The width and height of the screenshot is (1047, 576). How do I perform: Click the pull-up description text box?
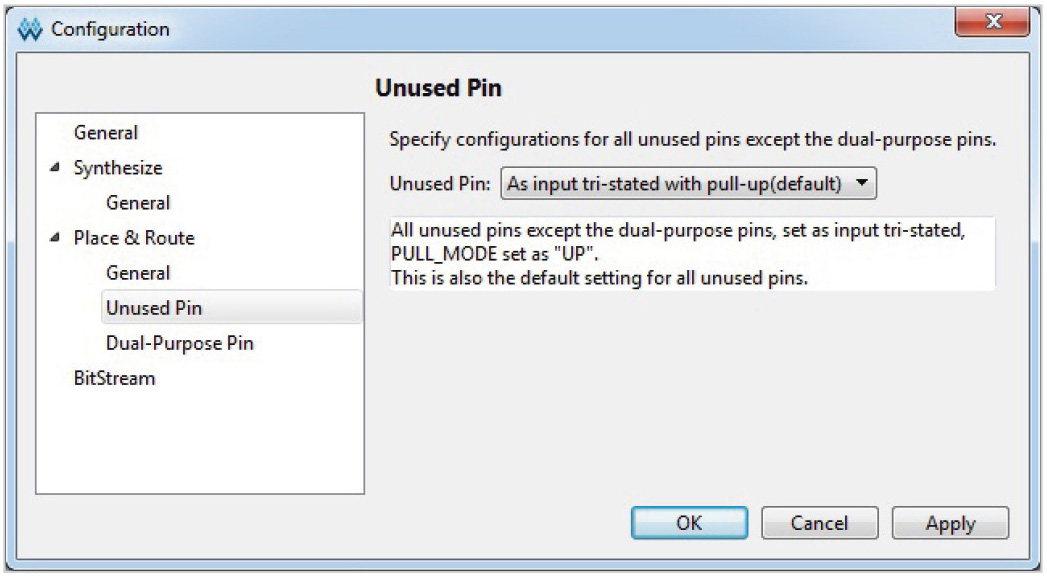[692, 254]
